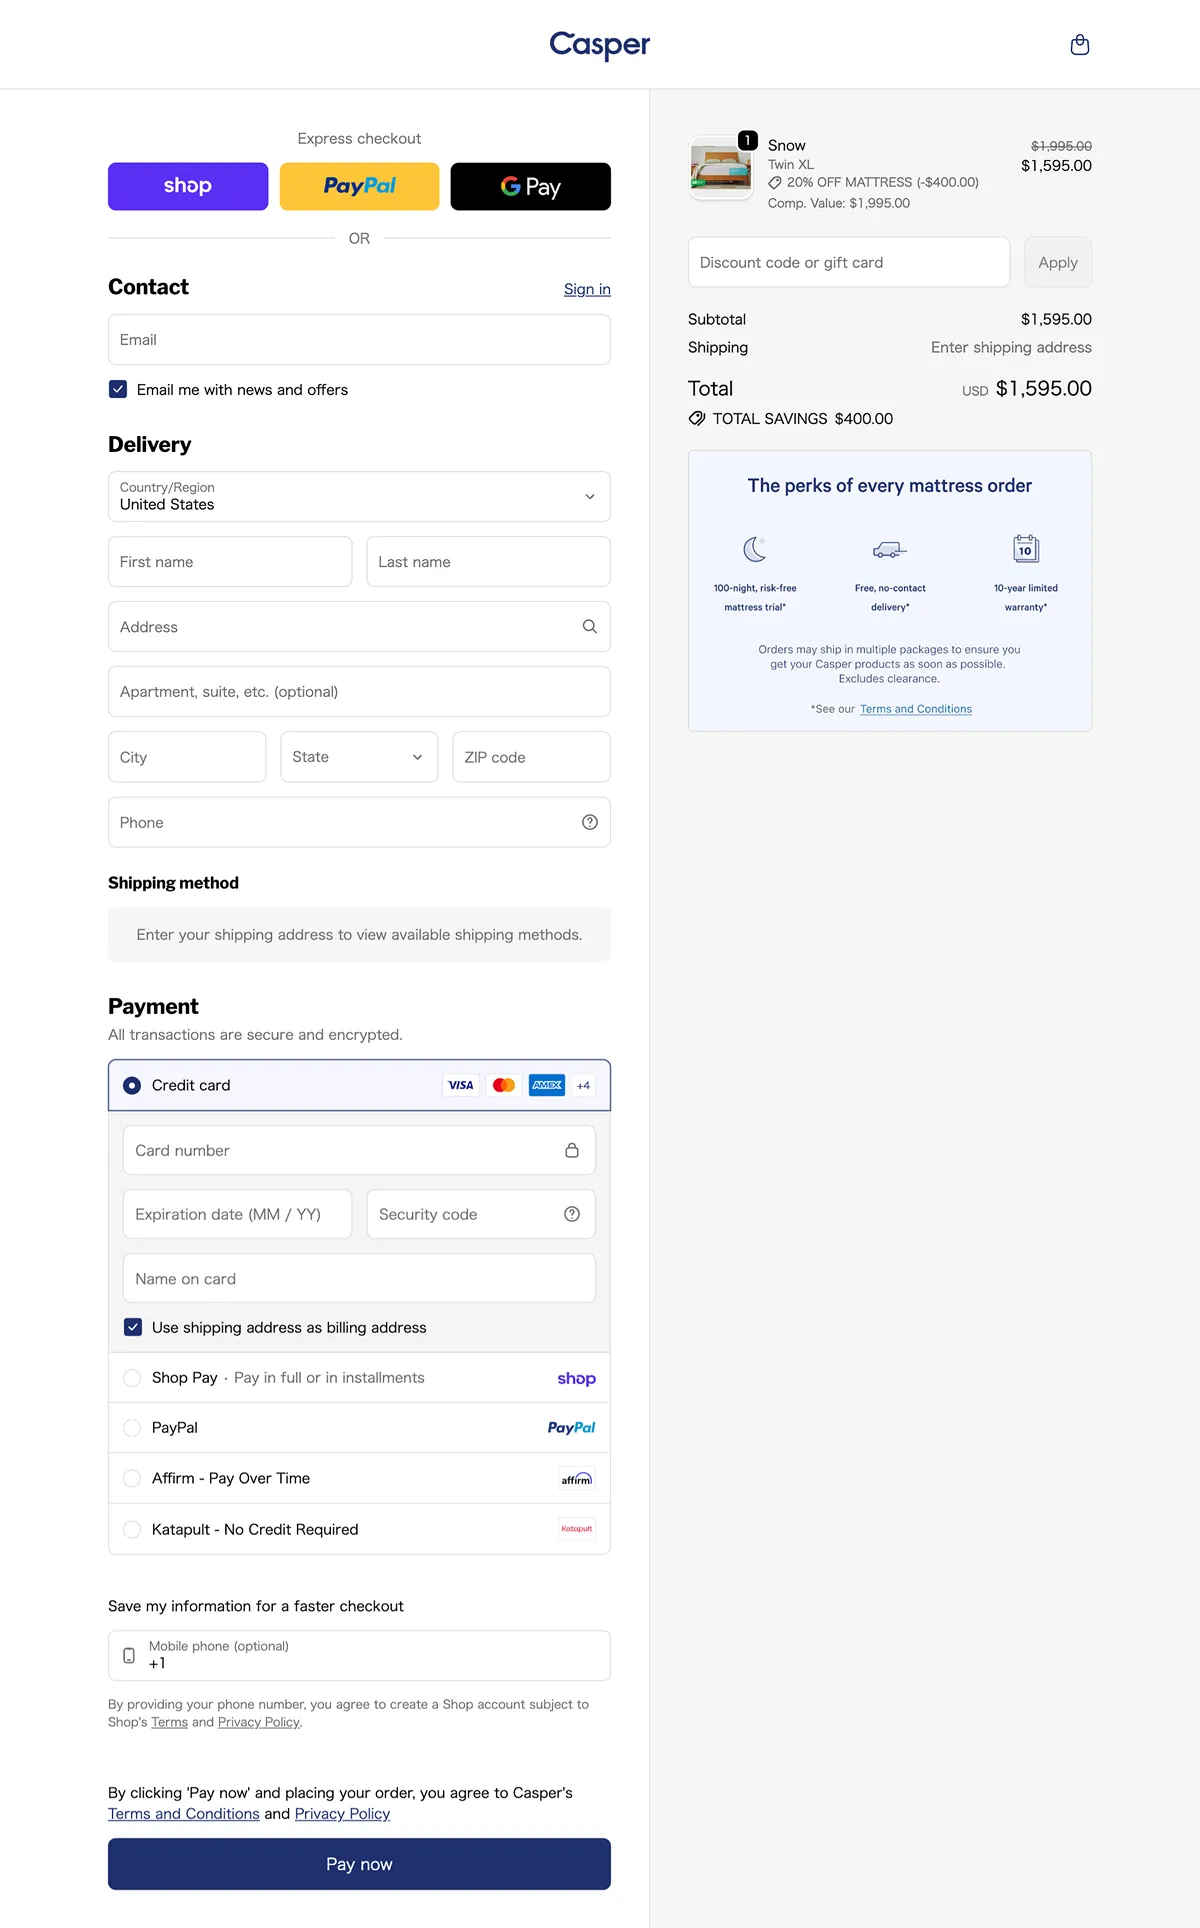This screenshot has width=1200, height=1928.
Task: Click the address search magnifier icon
Action: click(589, 627)
